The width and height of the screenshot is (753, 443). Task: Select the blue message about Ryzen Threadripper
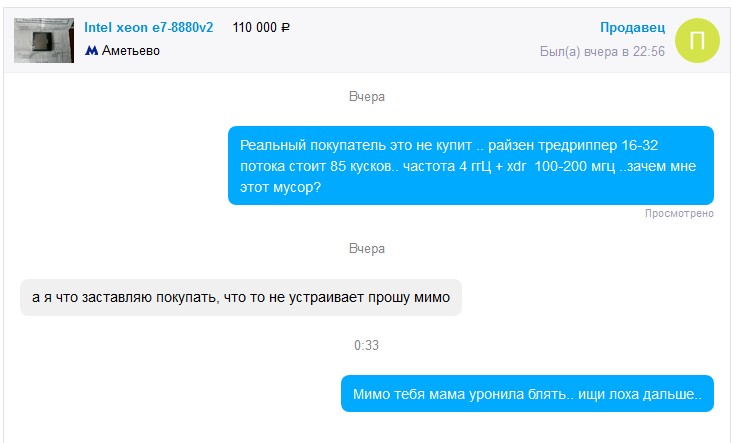click(x=471, y=166)
